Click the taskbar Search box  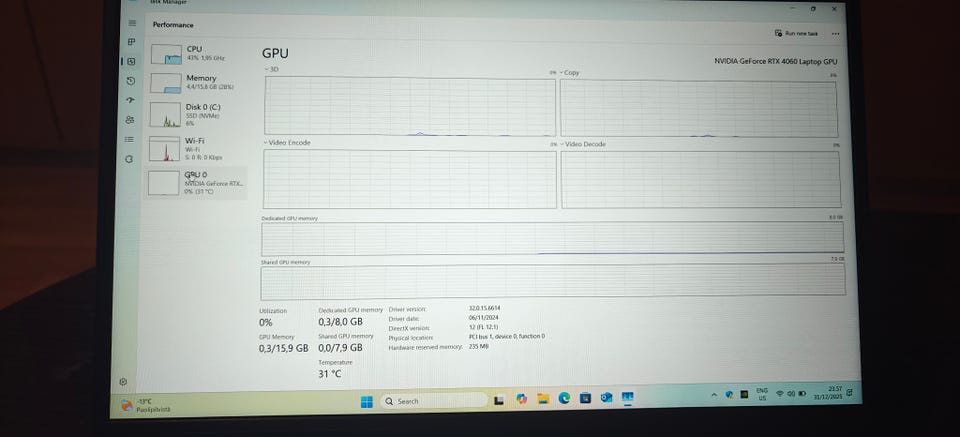tap(433, 402)
